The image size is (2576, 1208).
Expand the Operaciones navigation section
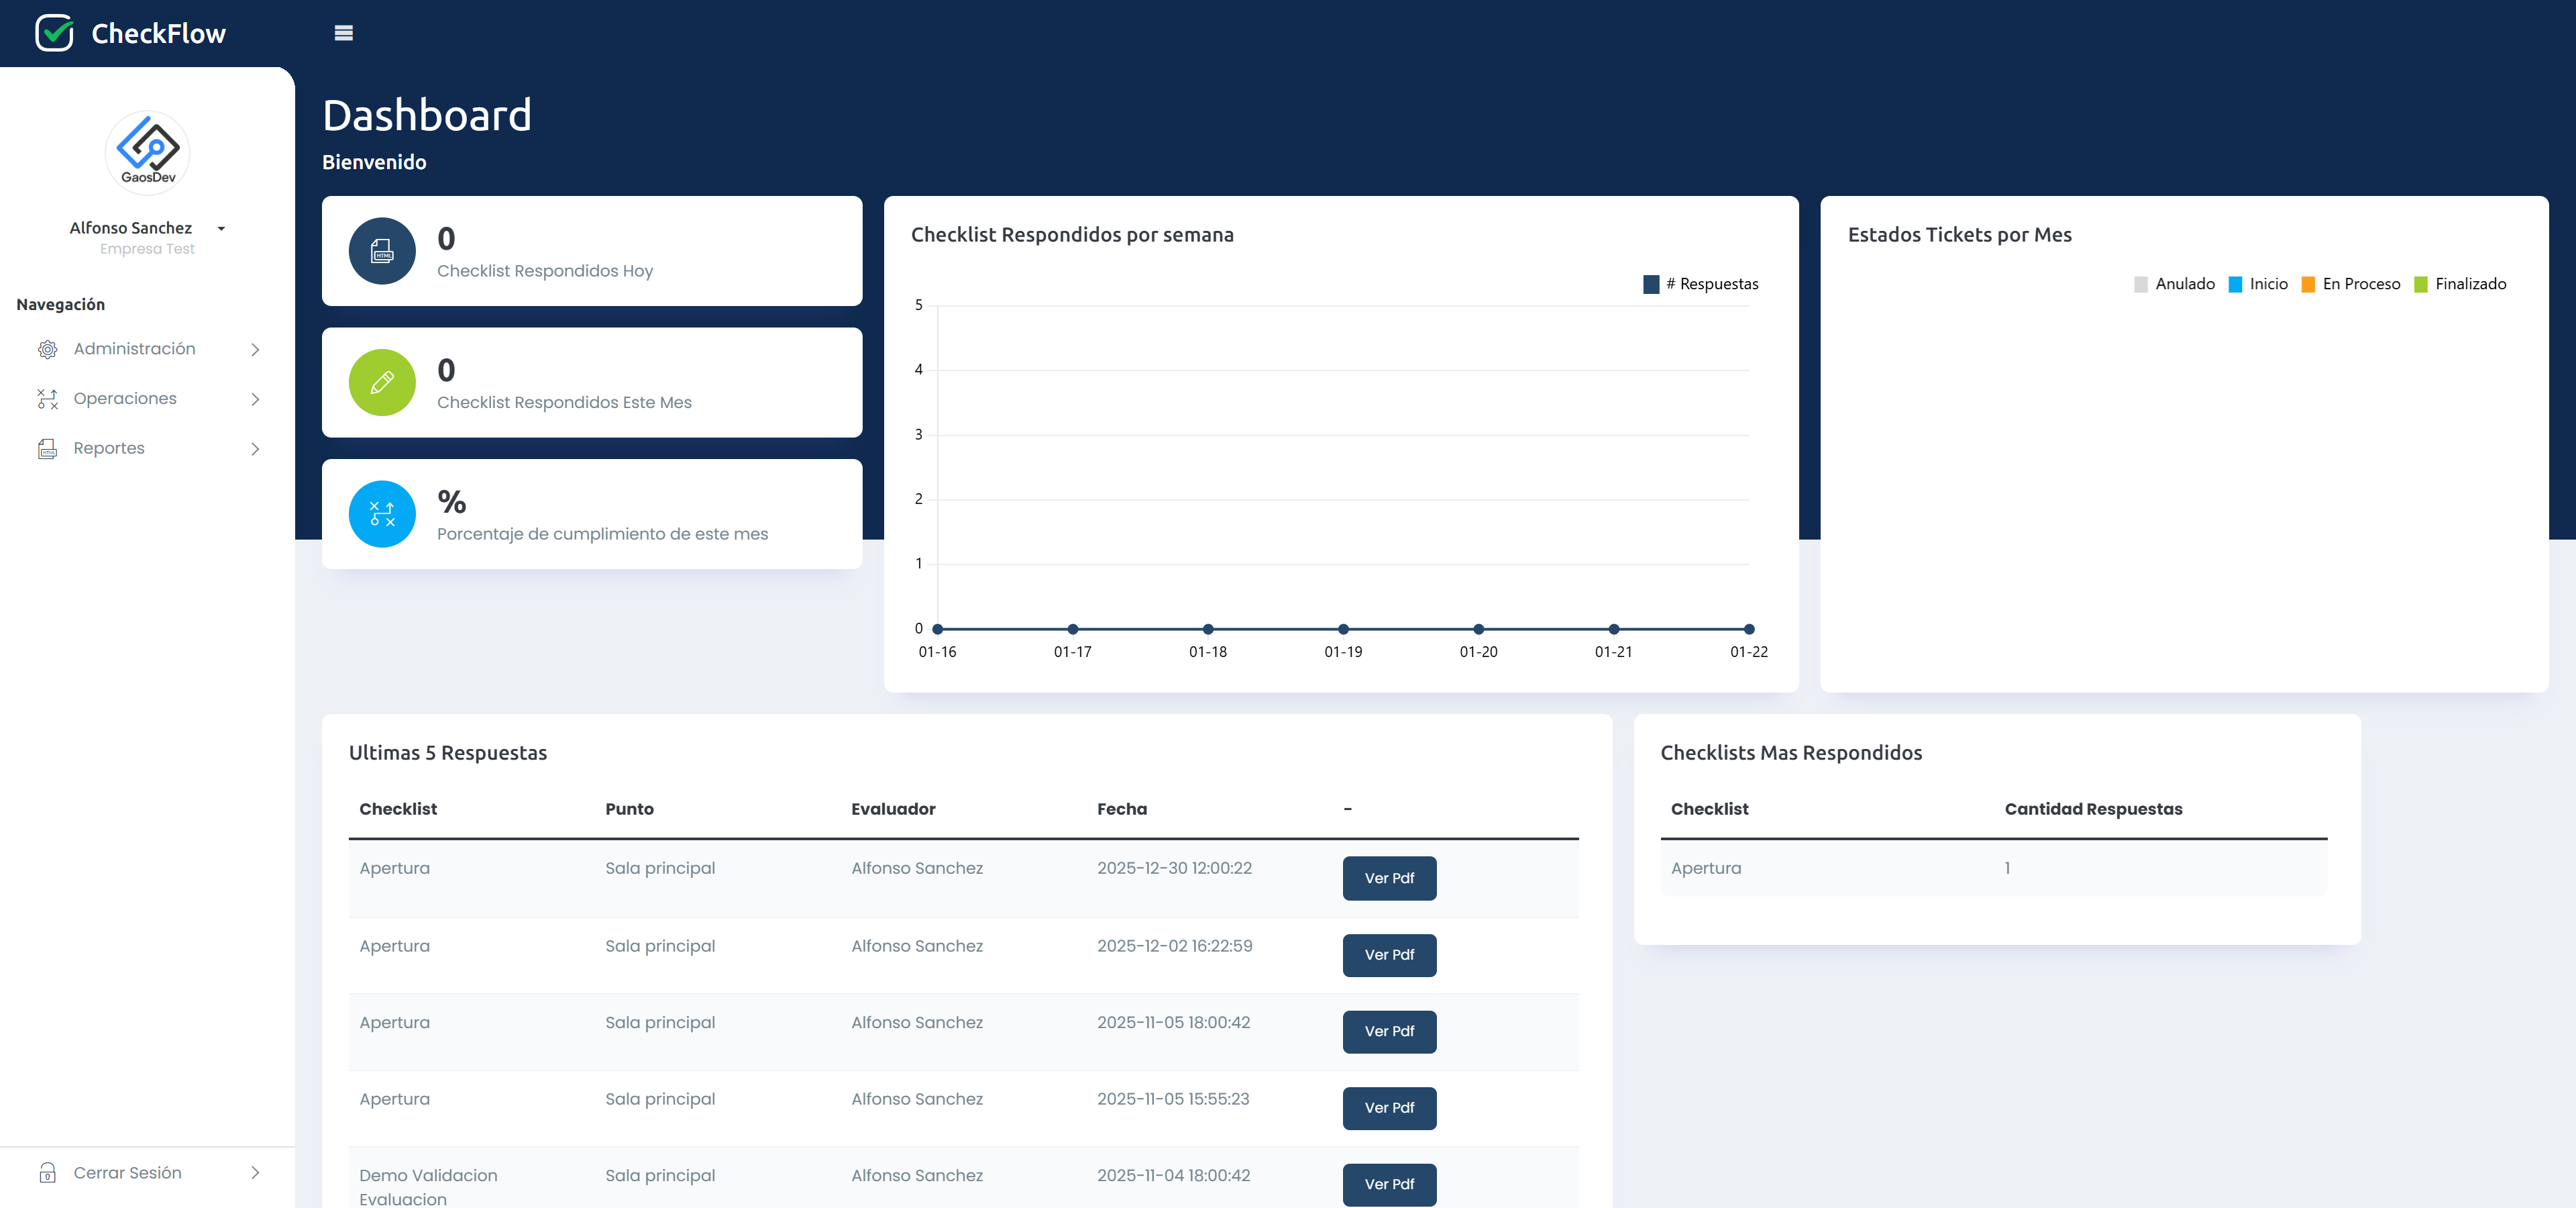125,398
